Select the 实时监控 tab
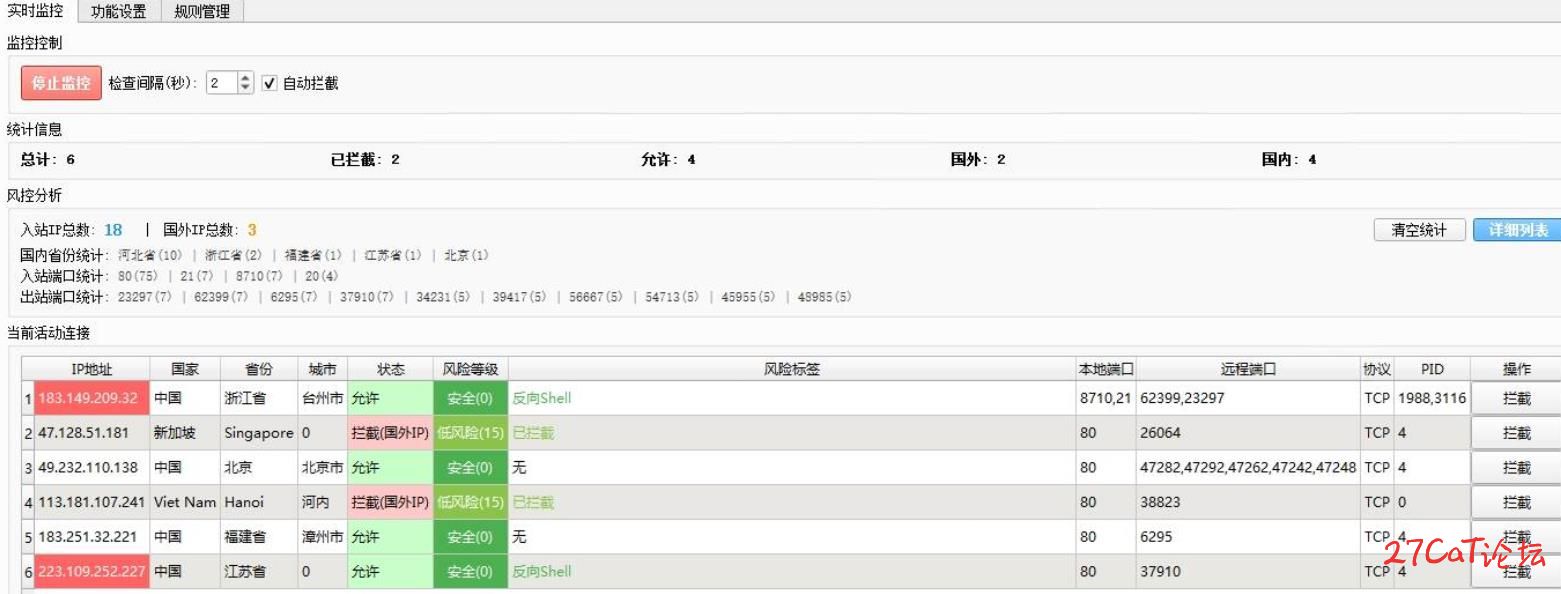This screenshot has width=1561, height=594. pyautogui.click(x=35, y=12)
